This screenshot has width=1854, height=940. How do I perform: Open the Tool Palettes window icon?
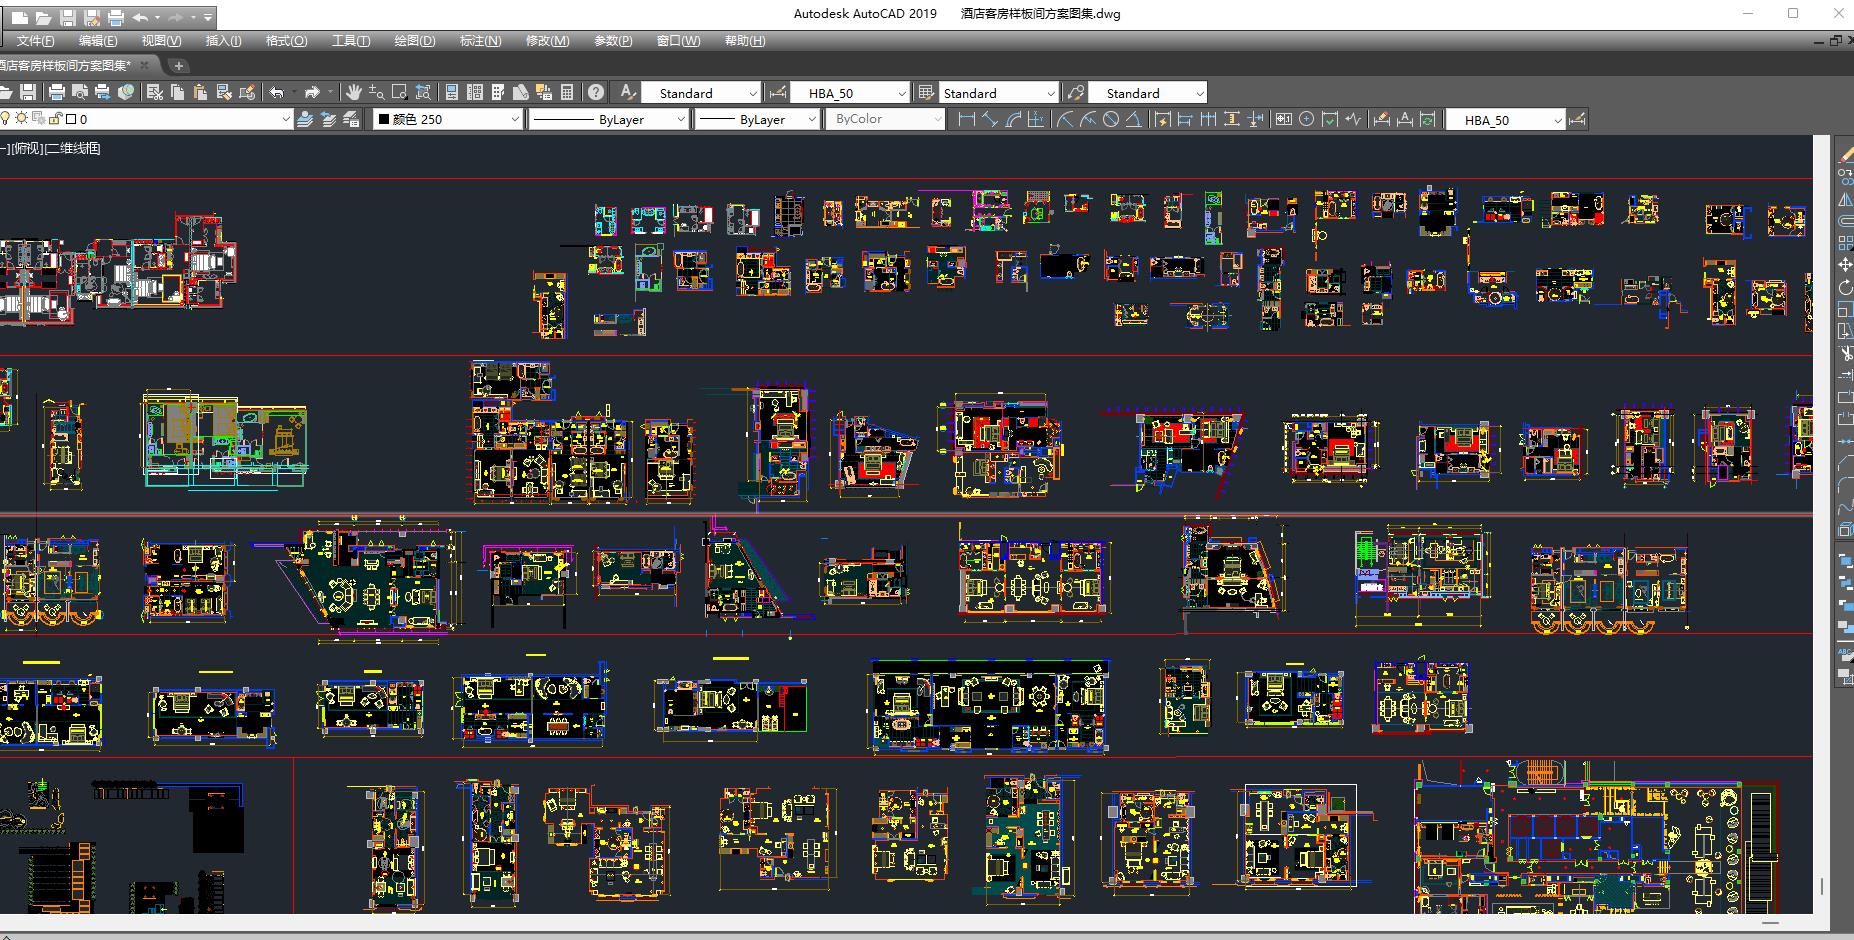tap(497, 92)
